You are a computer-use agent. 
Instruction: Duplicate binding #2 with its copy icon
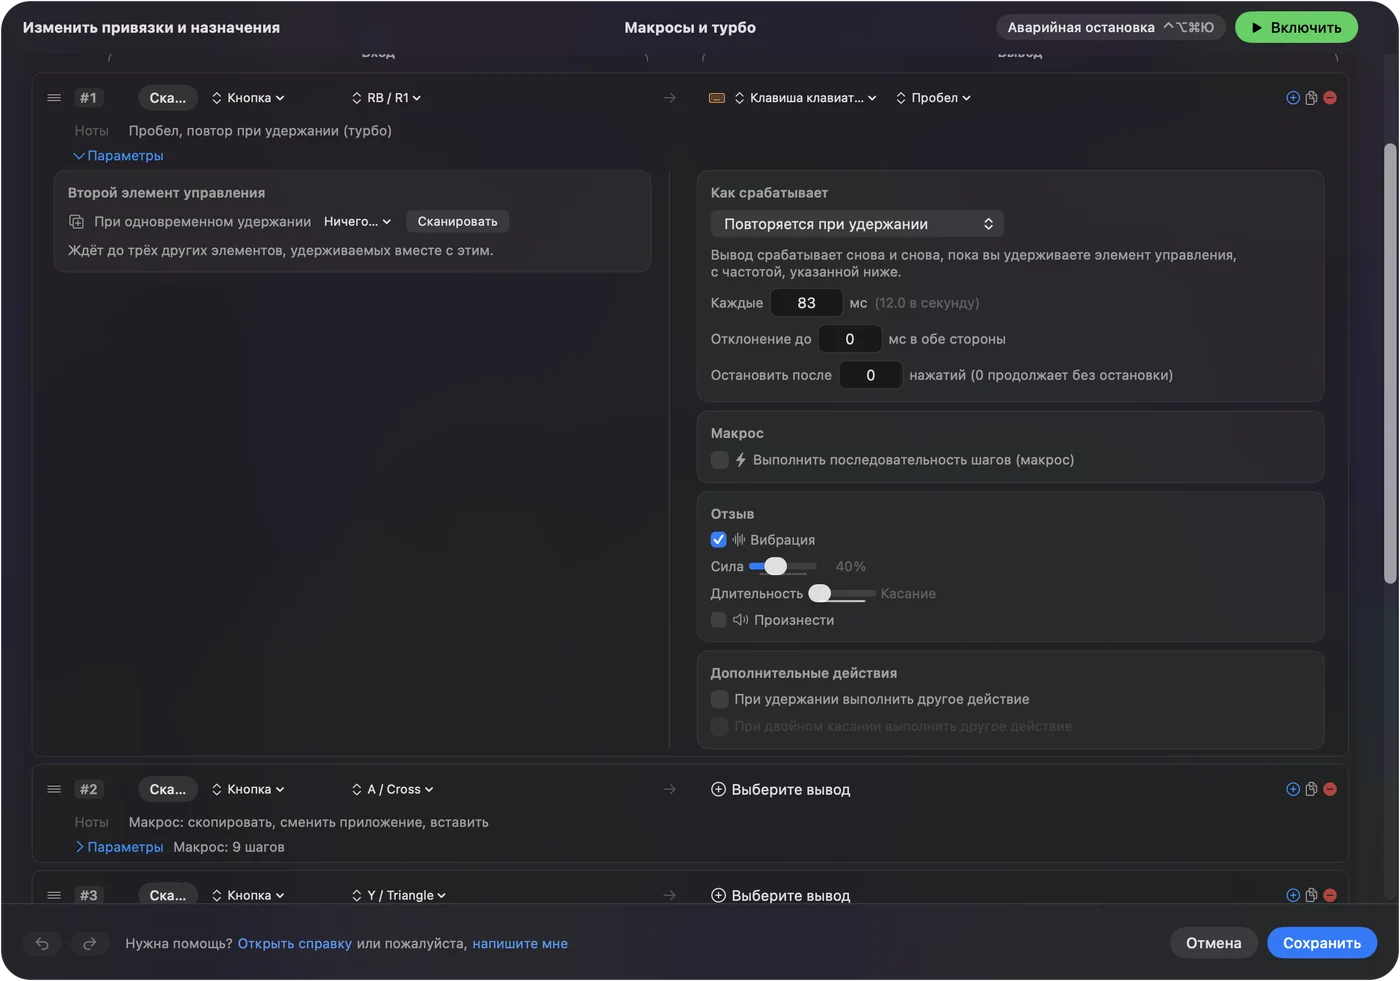click(1311, 789)
